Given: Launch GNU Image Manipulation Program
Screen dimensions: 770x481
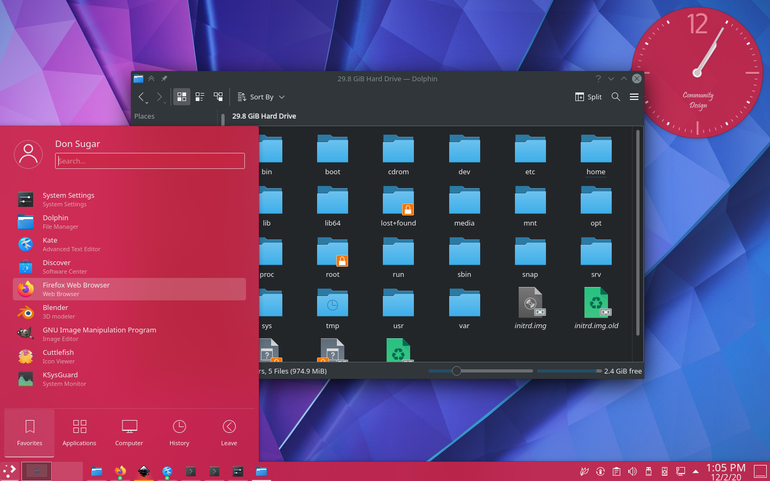Looking at the screenshot, I should (129, 334).
